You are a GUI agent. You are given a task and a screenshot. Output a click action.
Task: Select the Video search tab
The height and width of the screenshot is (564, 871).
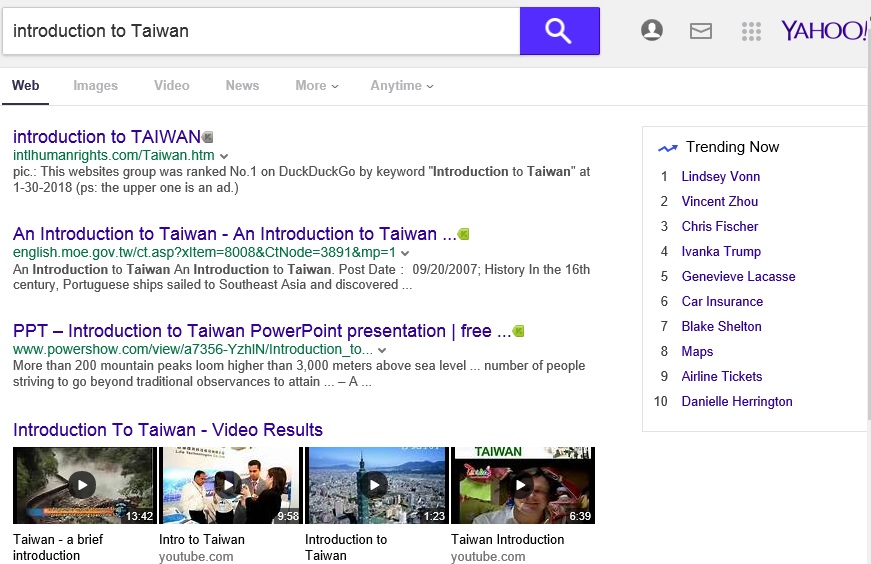171,86
